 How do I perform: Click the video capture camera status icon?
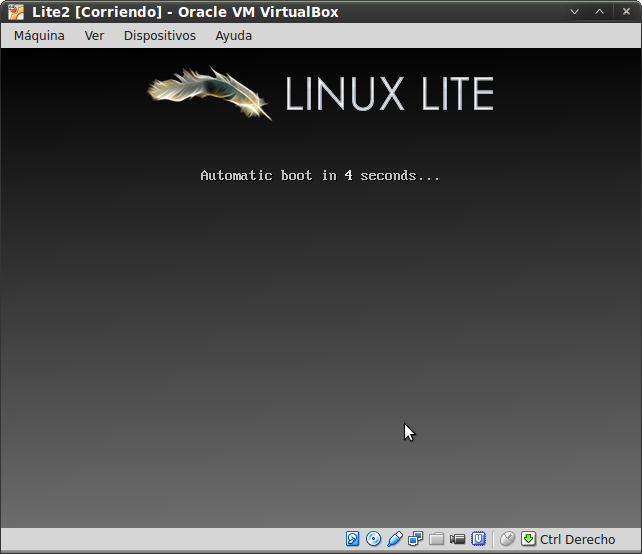click(458, 539)
